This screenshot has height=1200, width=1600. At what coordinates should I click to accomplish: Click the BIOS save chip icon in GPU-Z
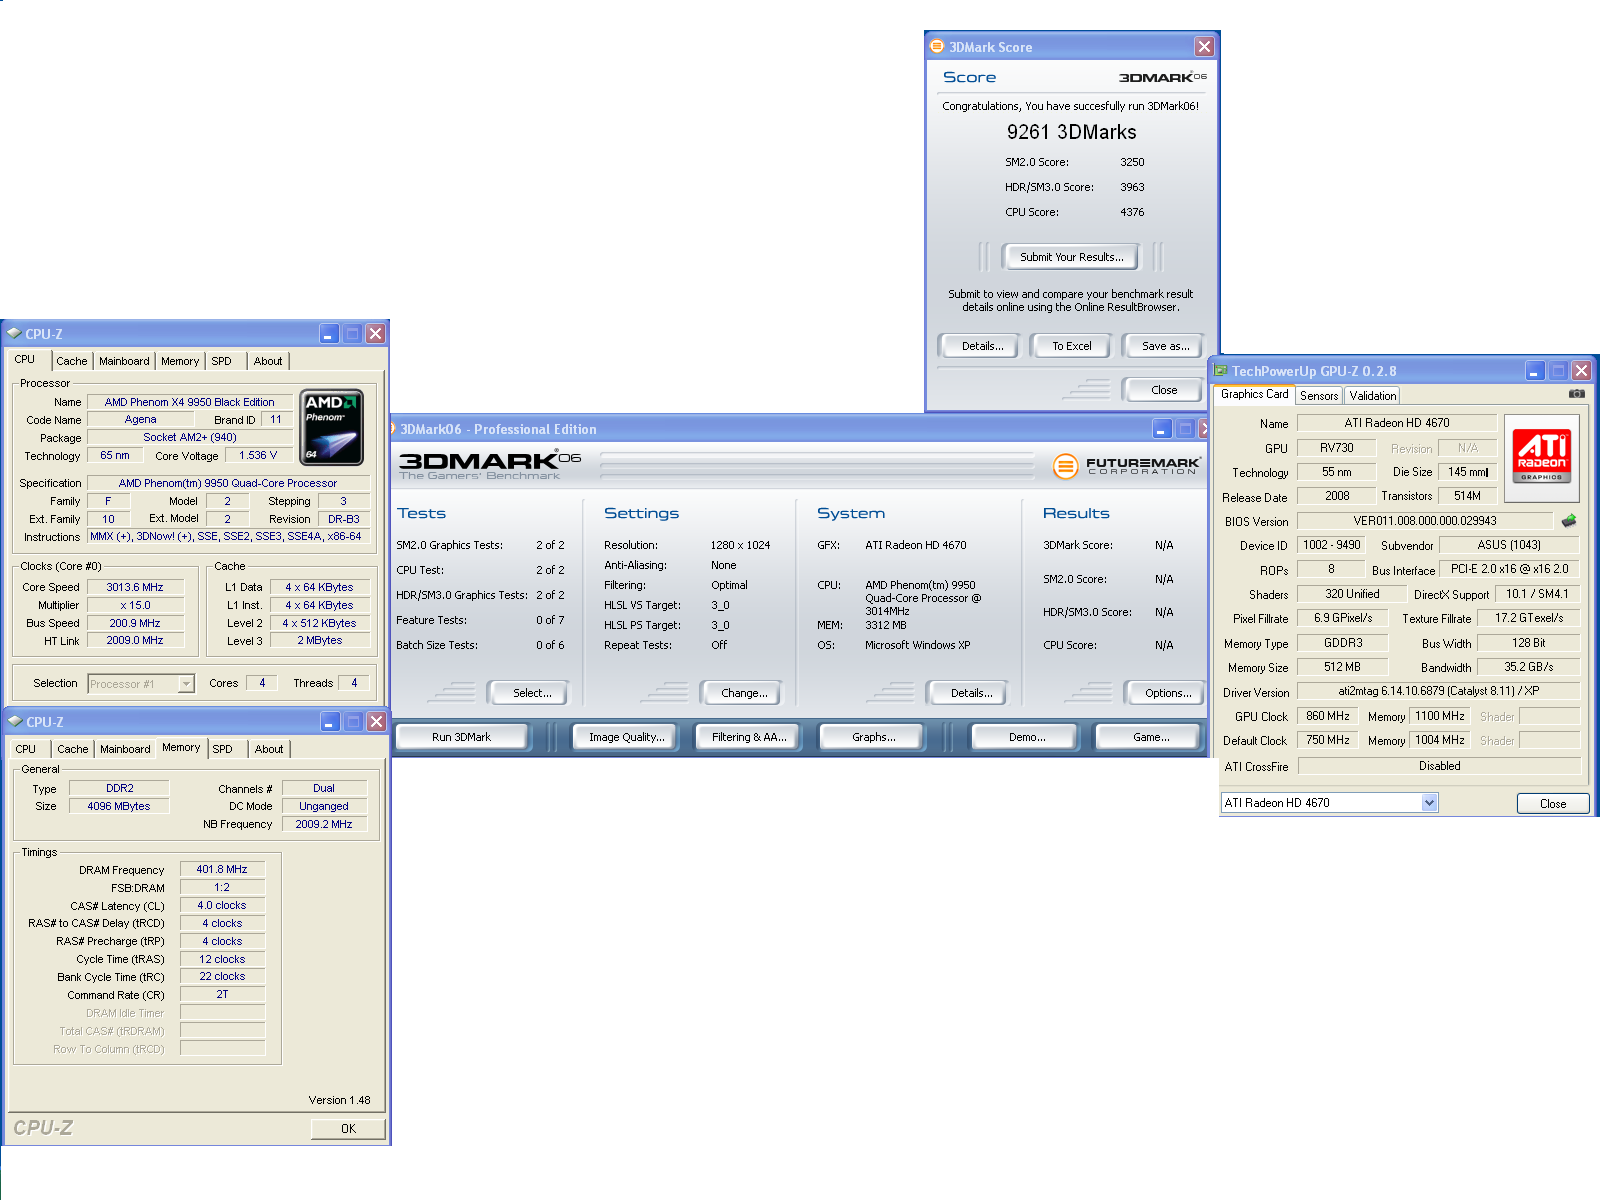(1568, 521)
